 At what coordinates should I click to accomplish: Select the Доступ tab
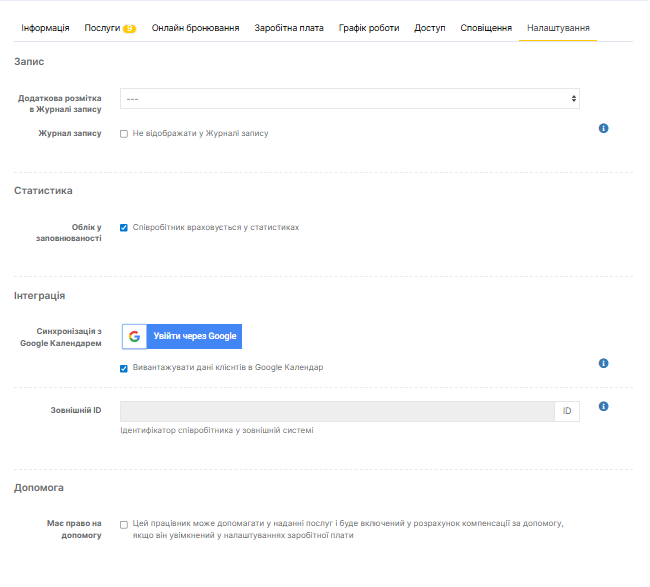coord(430,27)
